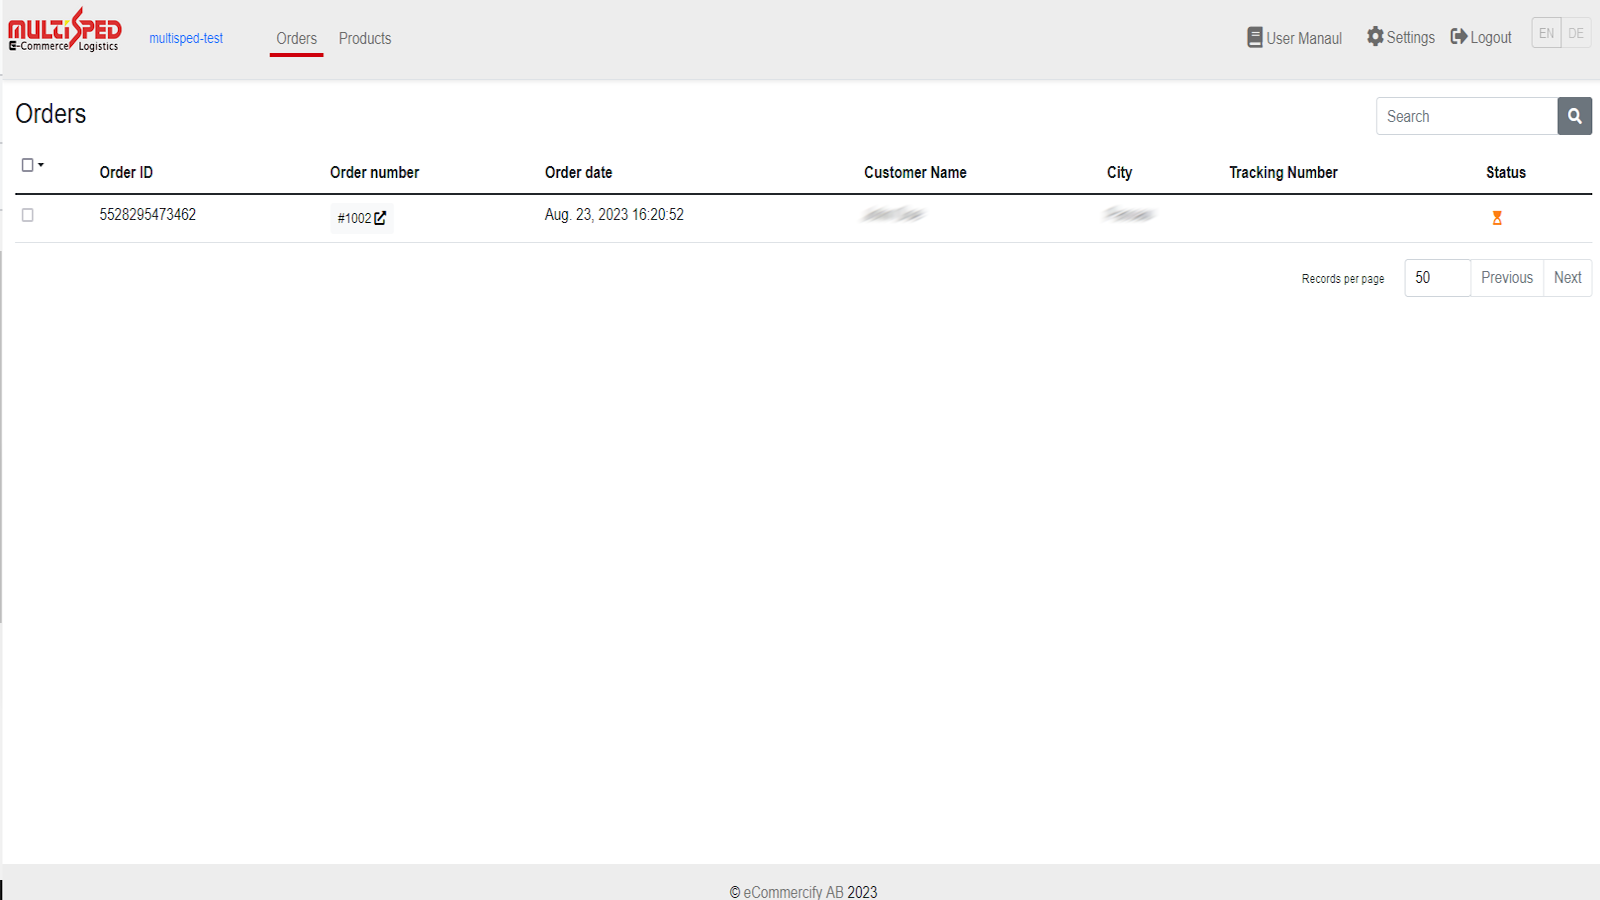Click the pending hourglass status icon
This screenshot has width=1600, height=900.
pyautogui.click(x=1497, y=218)
